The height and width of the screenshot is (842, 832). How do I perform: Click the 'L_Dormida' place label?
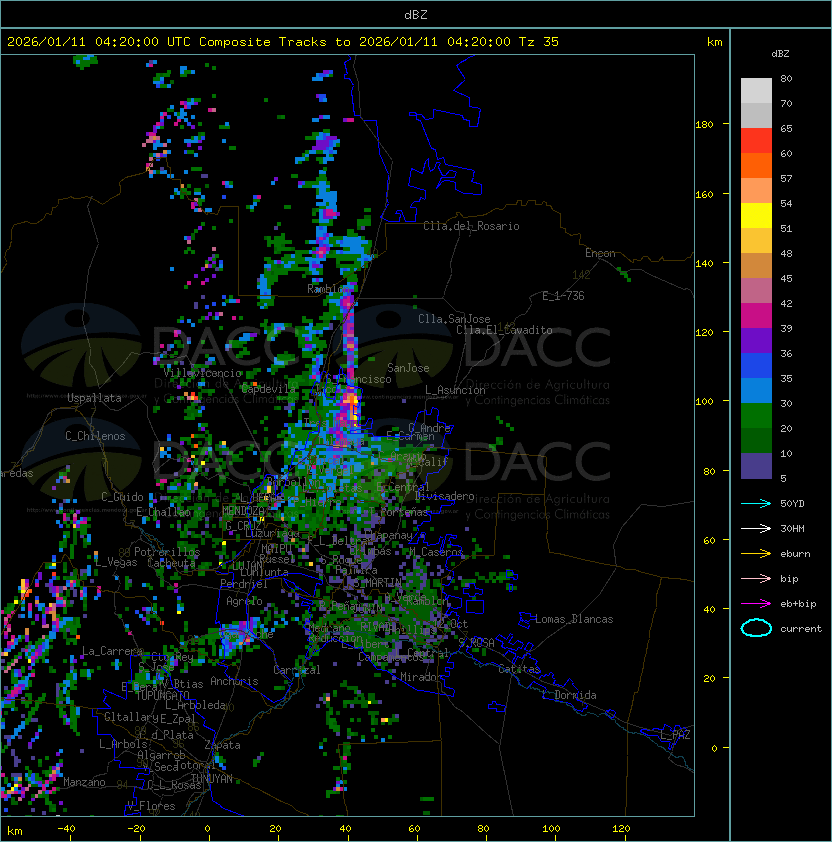coord(569,695)
